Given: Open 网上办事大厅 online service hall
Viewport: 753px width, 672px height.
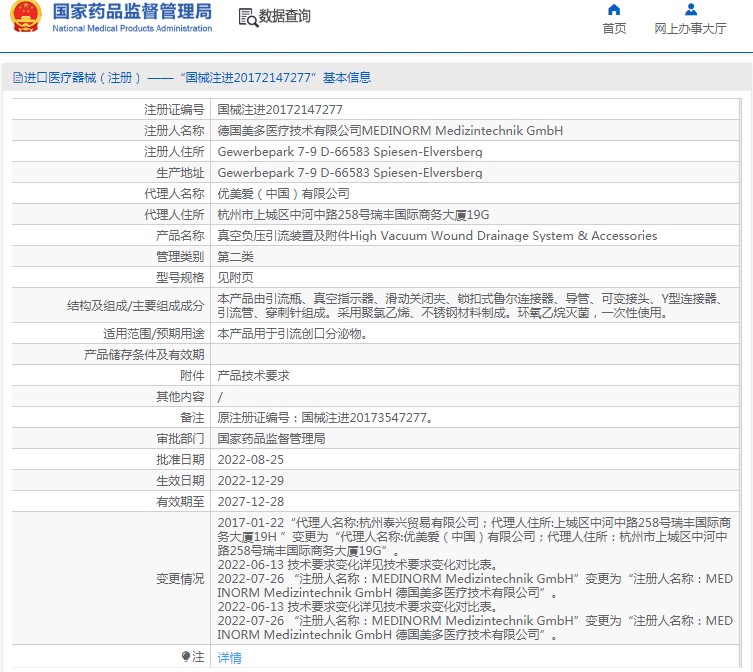Looking at the screenshot, I should tap(690, 28).
